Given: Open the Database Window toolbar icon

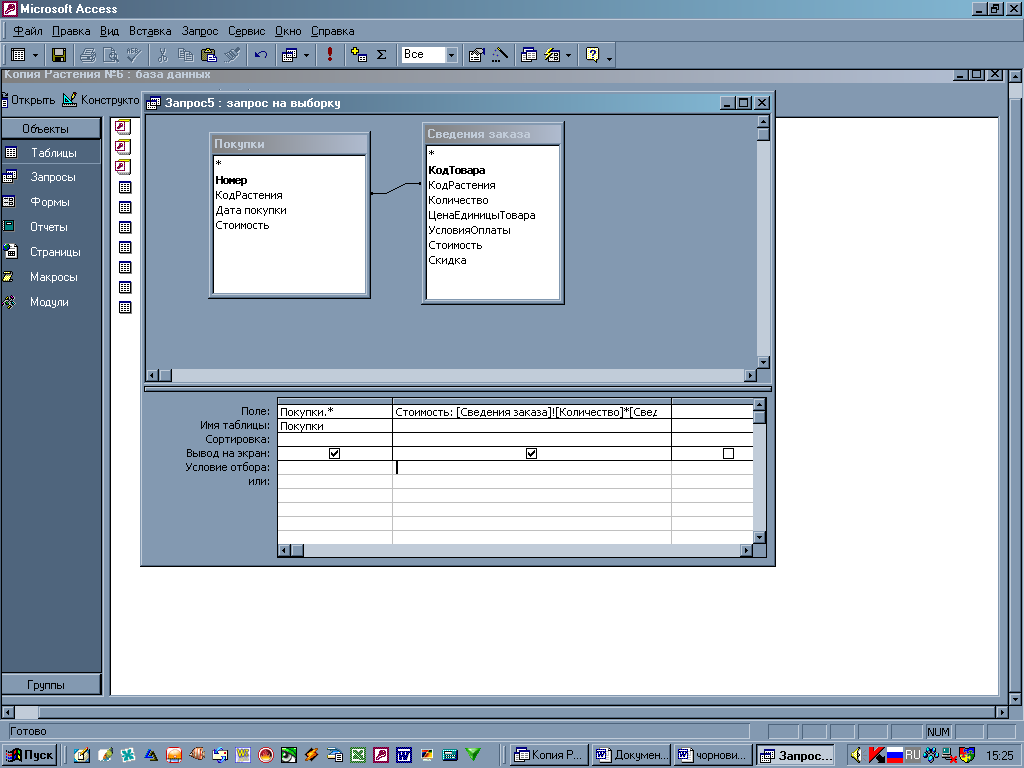Looking at the screenshot, I should pos(529,55).
